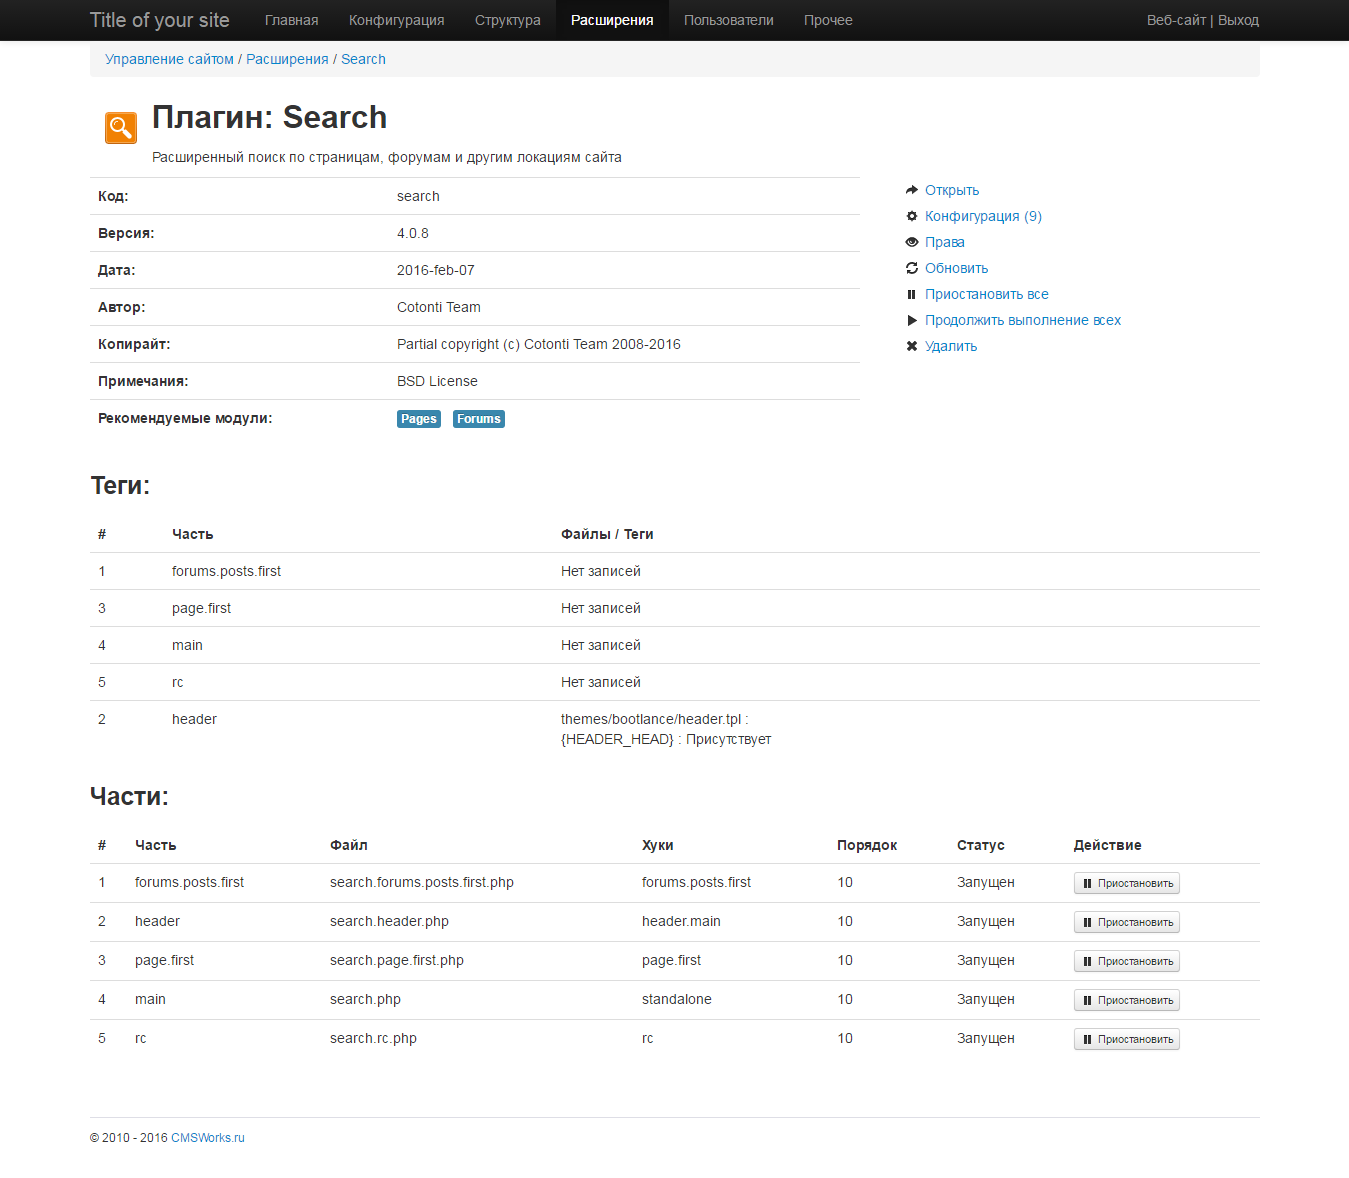The image size is (1349, 1178).
Task: Open the Структура navigation item
Action: point(507,20)
